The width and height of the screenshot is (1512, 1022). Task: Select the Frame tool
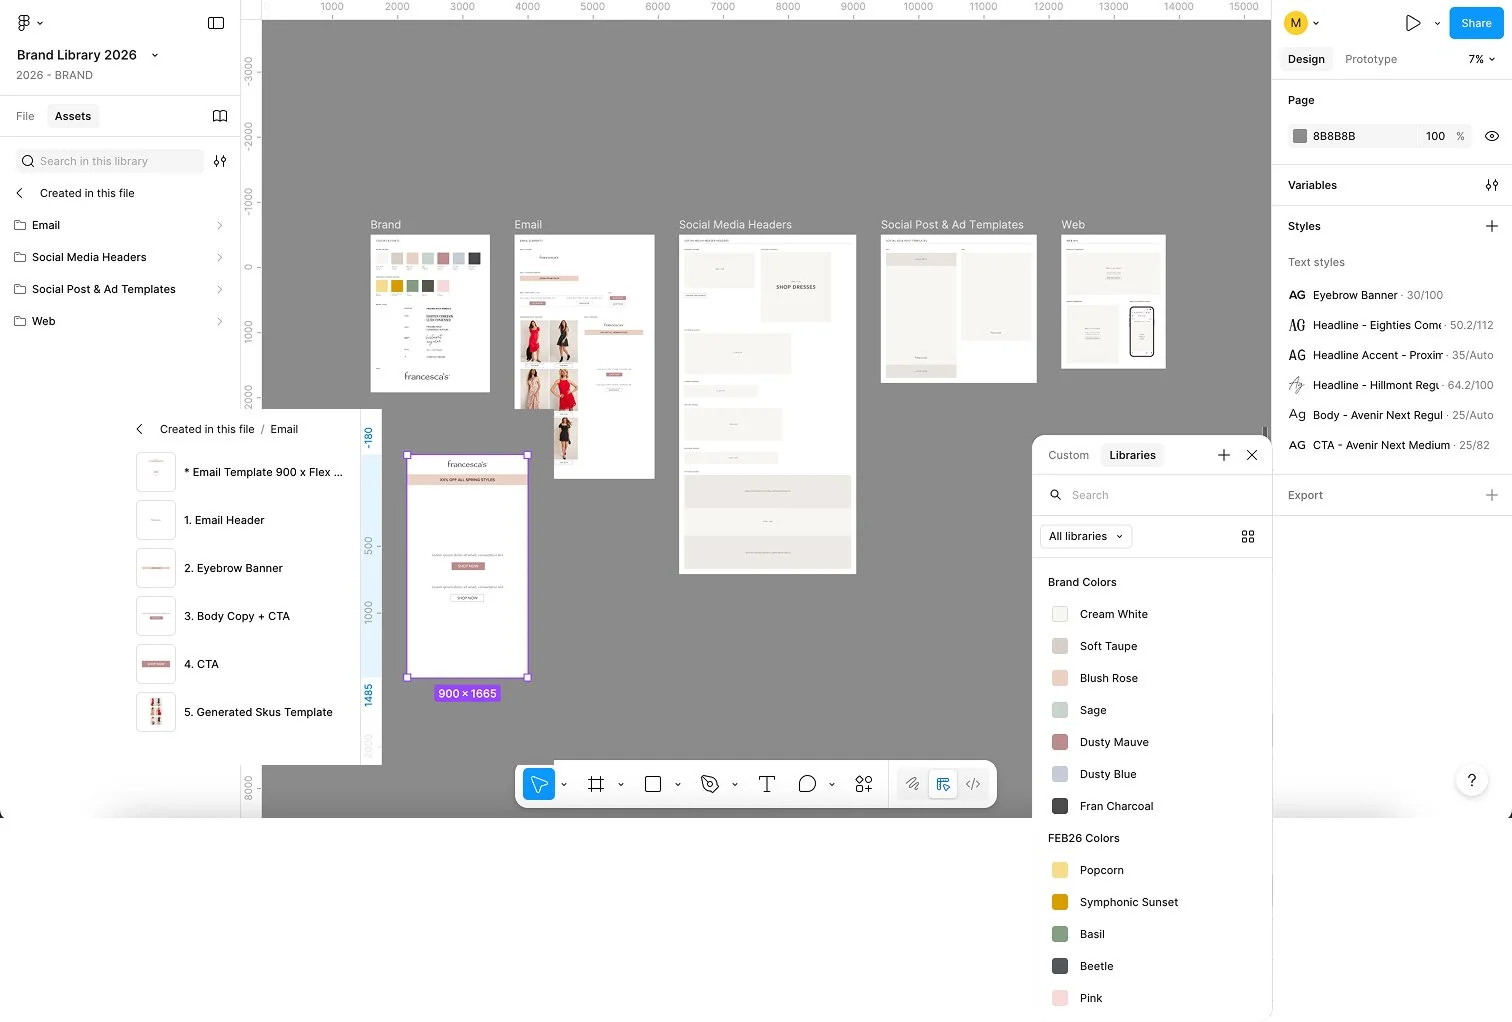[596, 784]
